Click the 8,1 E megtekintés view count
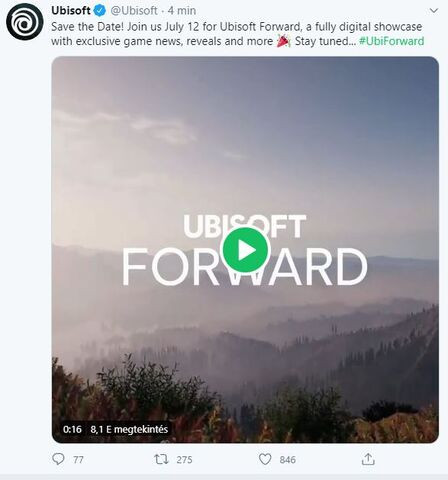This screenshot has height=480, width=448. click(129, 429)
